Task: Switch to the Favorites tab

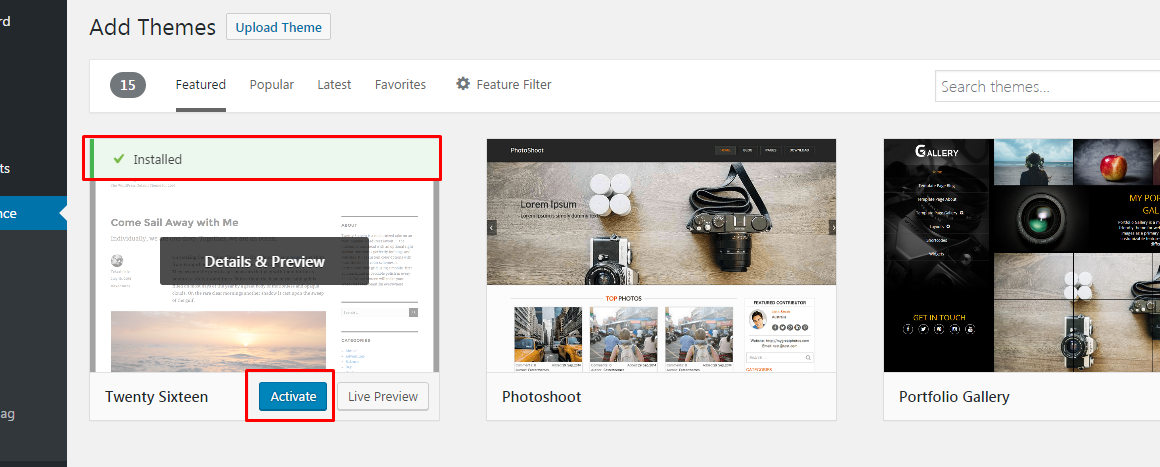Action: point(400,84)
